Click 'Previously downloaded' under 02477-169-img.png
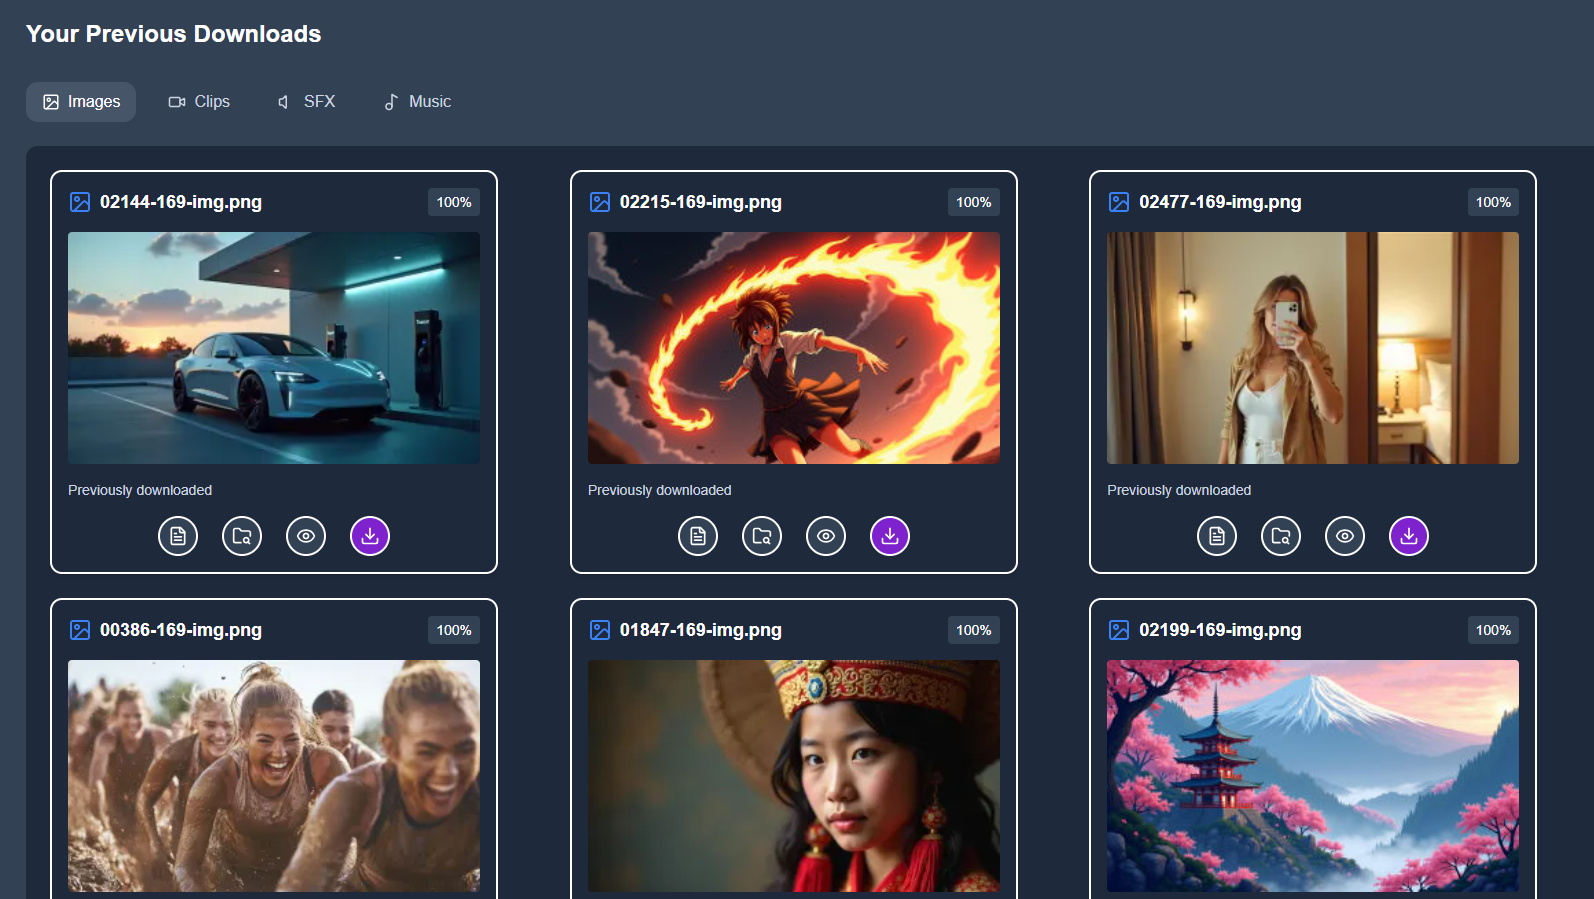 1179,490
